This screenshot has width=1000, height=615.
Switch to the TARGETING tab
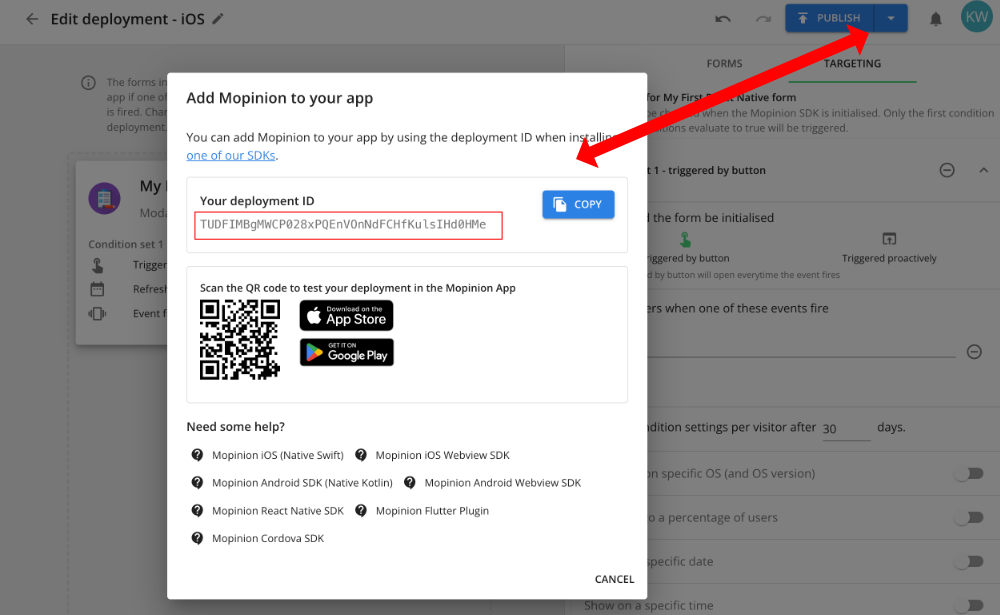[x=853, y=62]
